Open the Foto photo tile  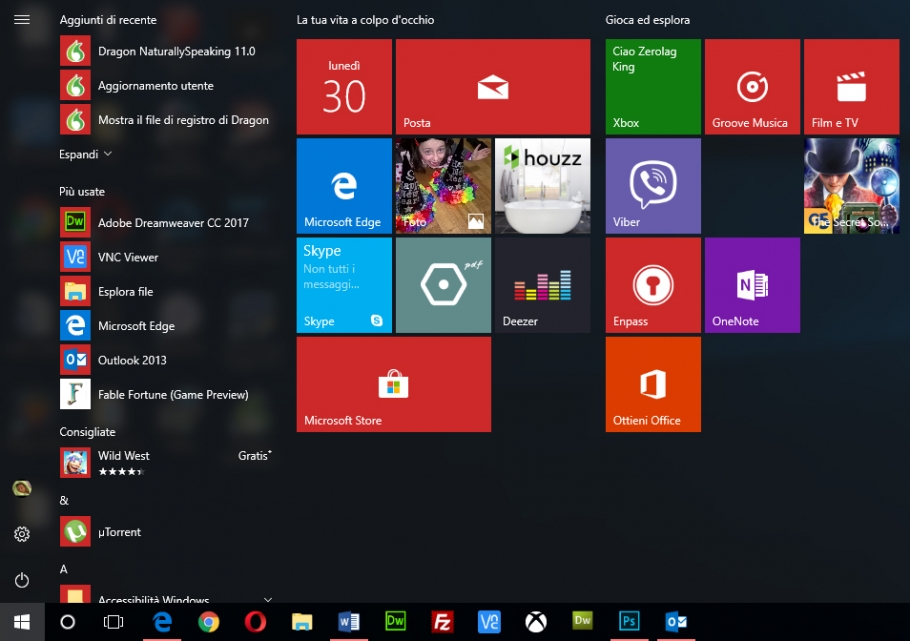(443, 186)
